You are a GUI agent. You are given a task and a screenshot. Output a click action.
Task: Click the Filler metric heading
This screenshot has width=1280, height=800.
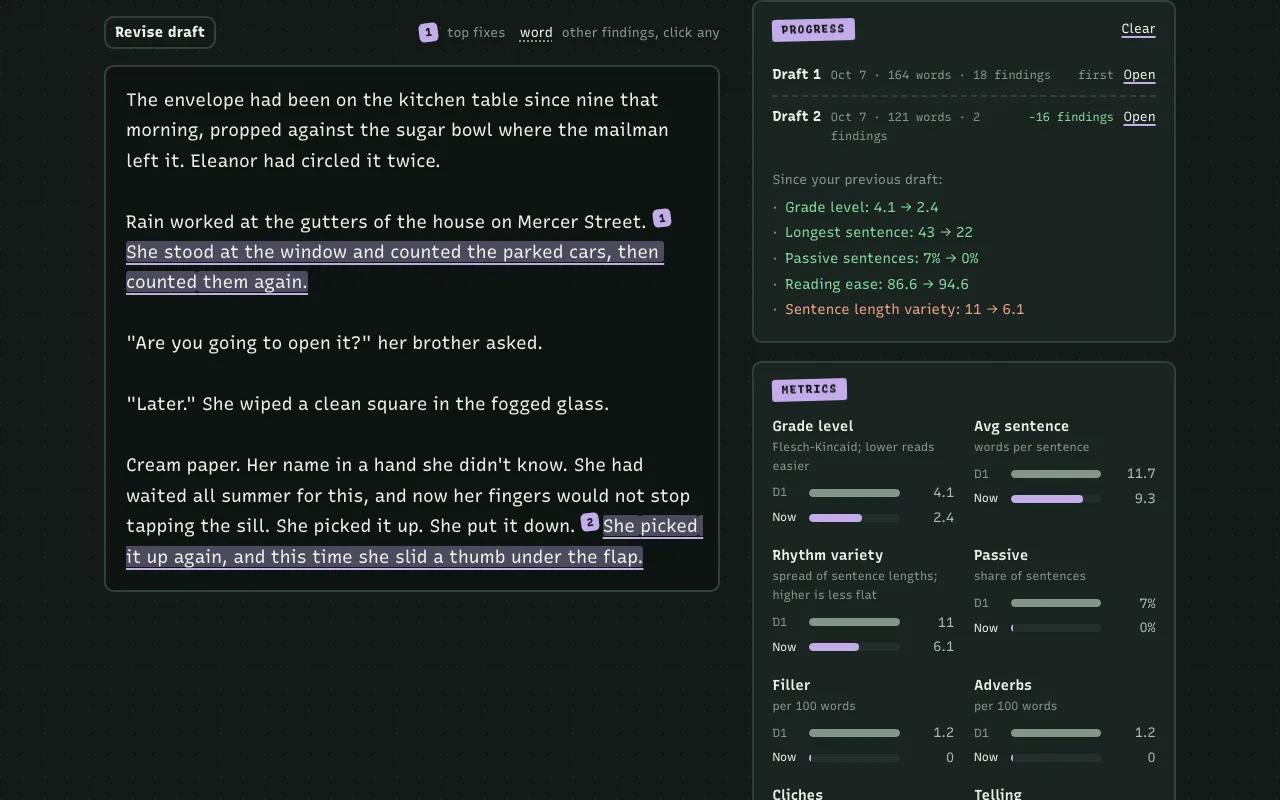[x=791, y=685]
